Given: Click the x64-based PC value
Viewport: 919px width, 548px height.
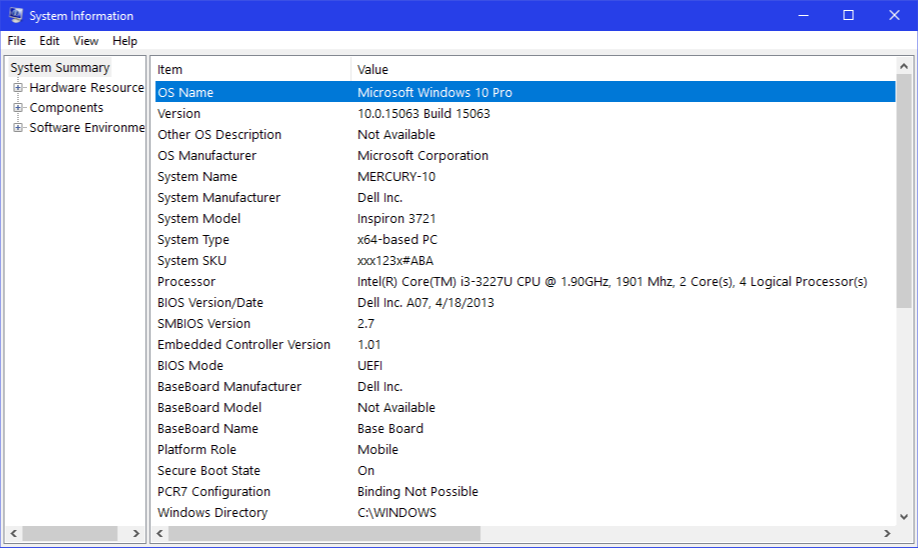Looking at the screenshot, I should (x=397, y=240).
